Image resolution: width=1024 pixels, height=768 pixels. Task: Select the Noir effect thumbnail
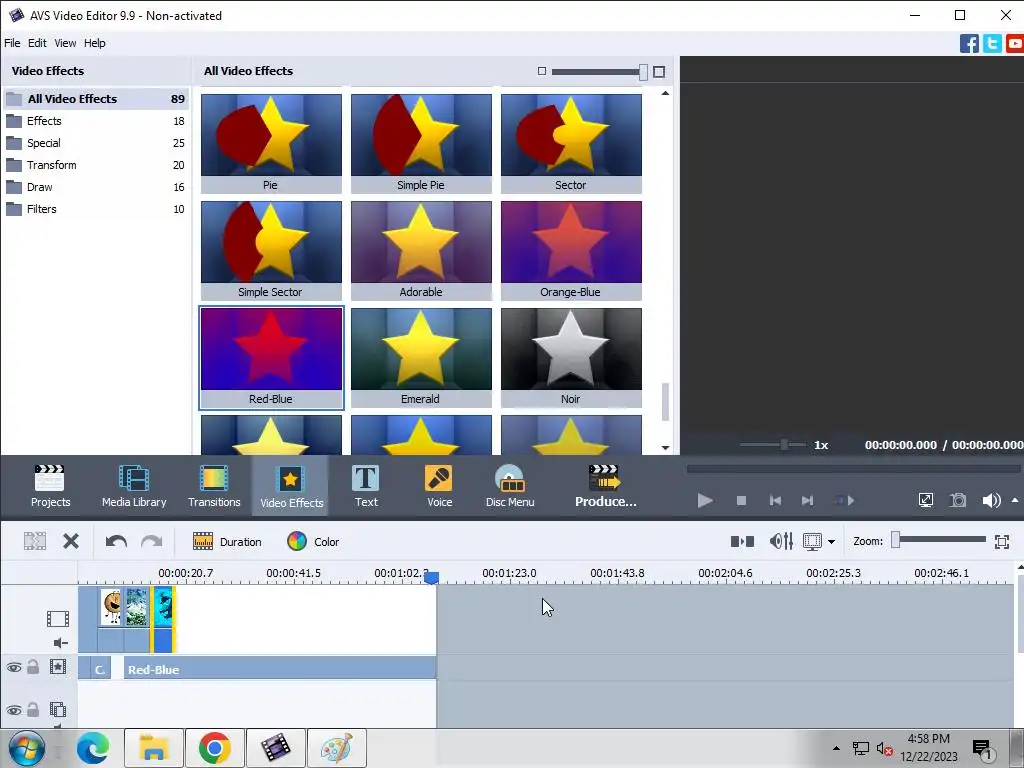coord(571,357)
